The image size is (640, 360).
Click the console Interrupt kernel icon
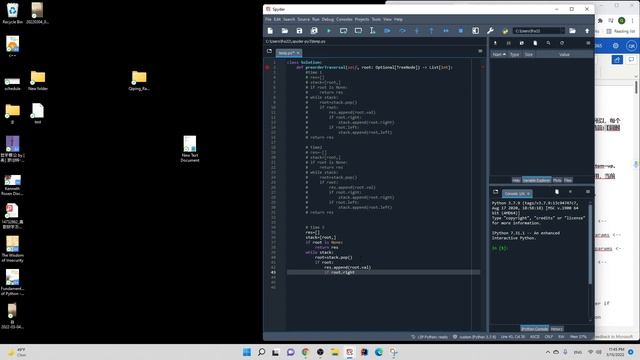click(571, 191)
